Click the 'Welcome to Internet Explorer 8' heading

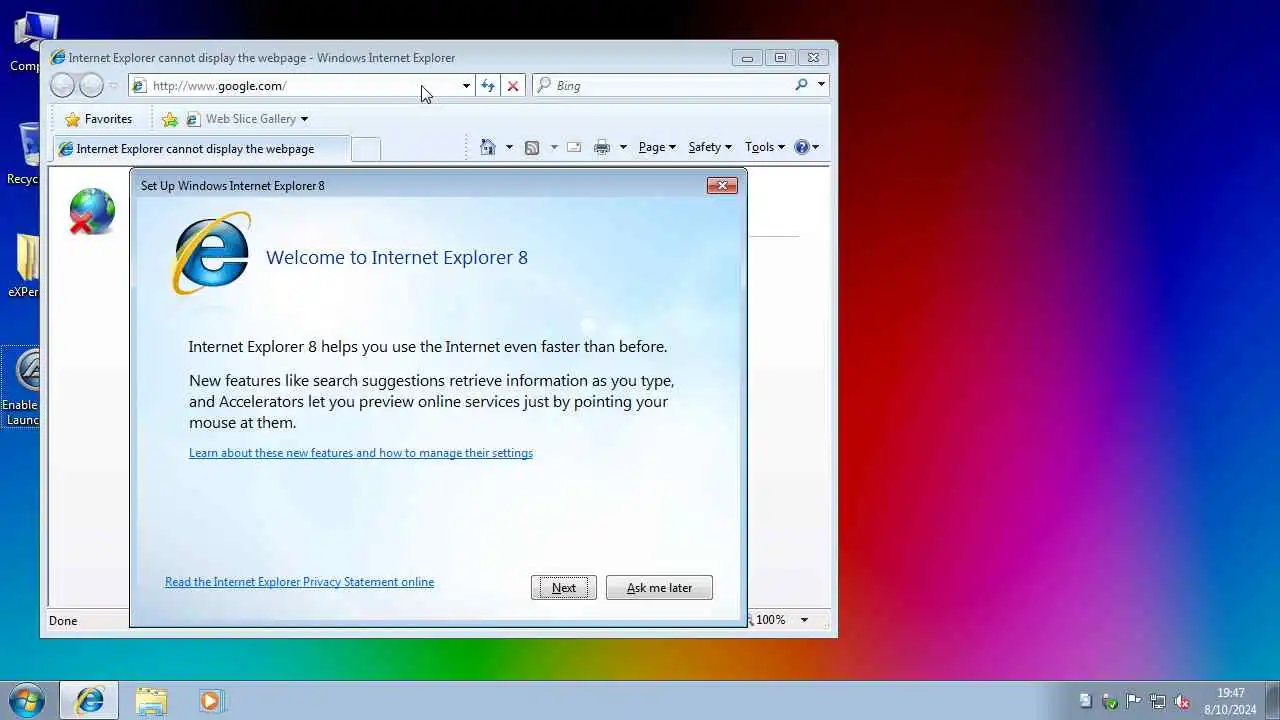[397, 257]
